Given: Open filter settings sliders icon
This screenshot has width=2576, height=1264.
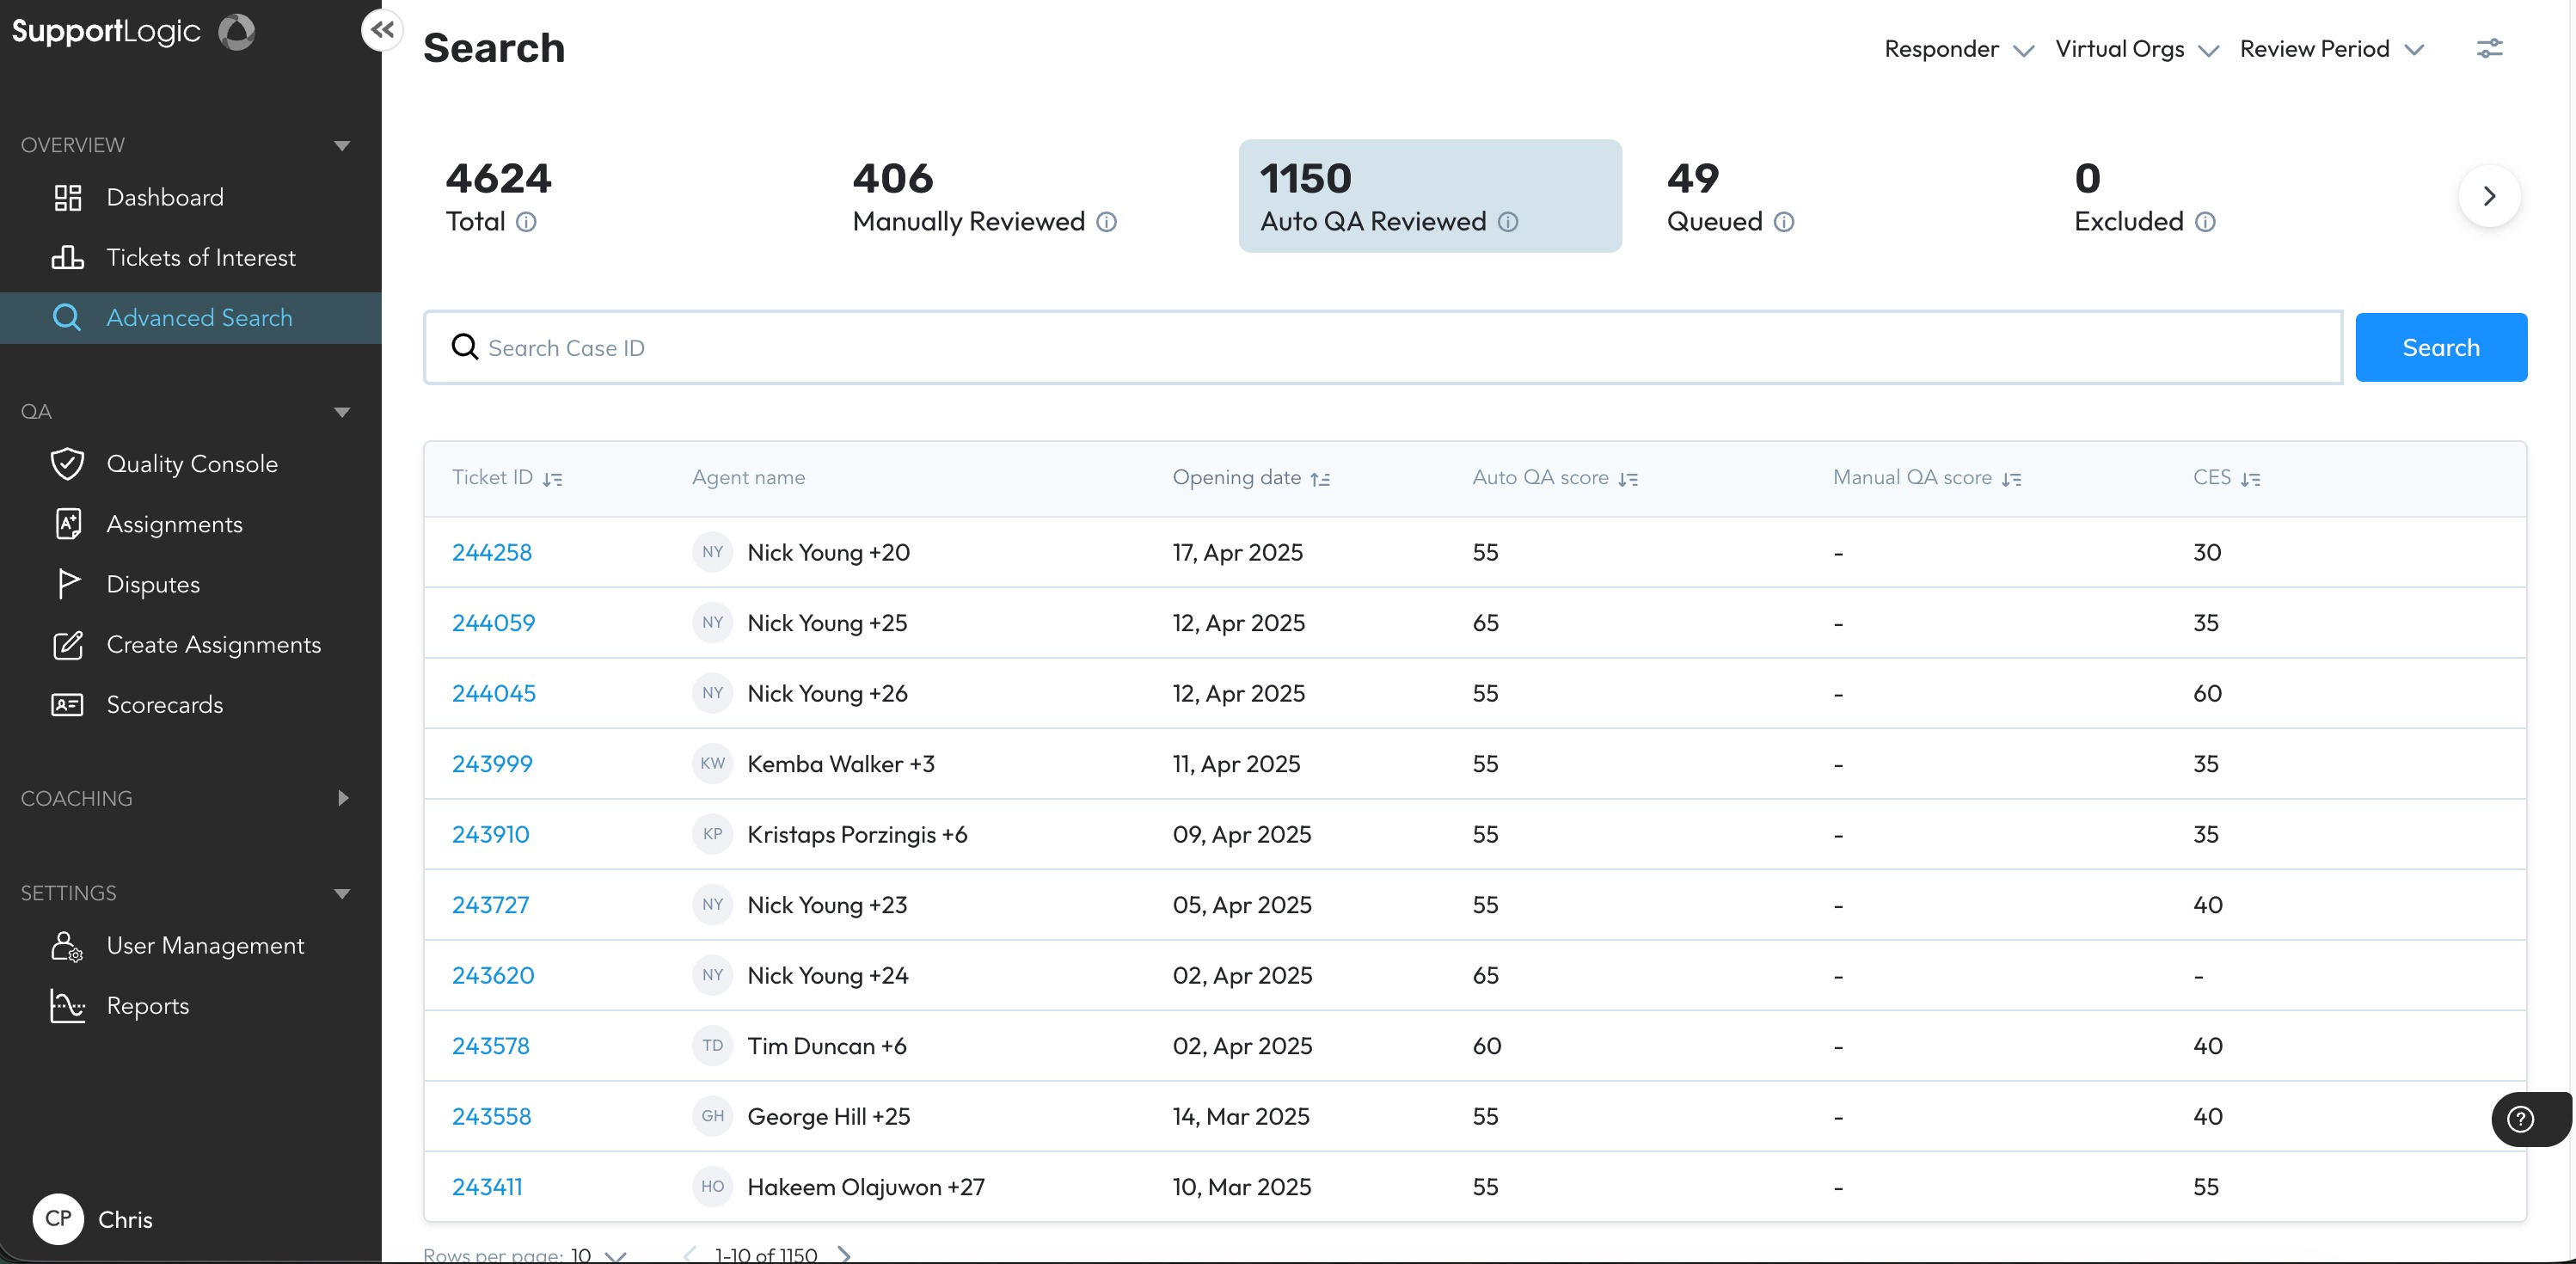Looking at the screenshot, I should coord(2489,48).
